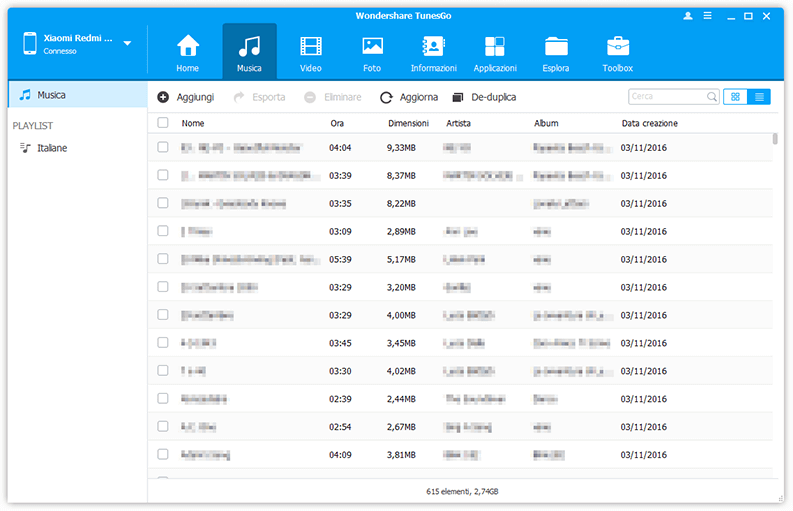This screenshot has width=793, height=511.
Task: Select Musica in the left sidebar
Action: click(x=78, y=95)
